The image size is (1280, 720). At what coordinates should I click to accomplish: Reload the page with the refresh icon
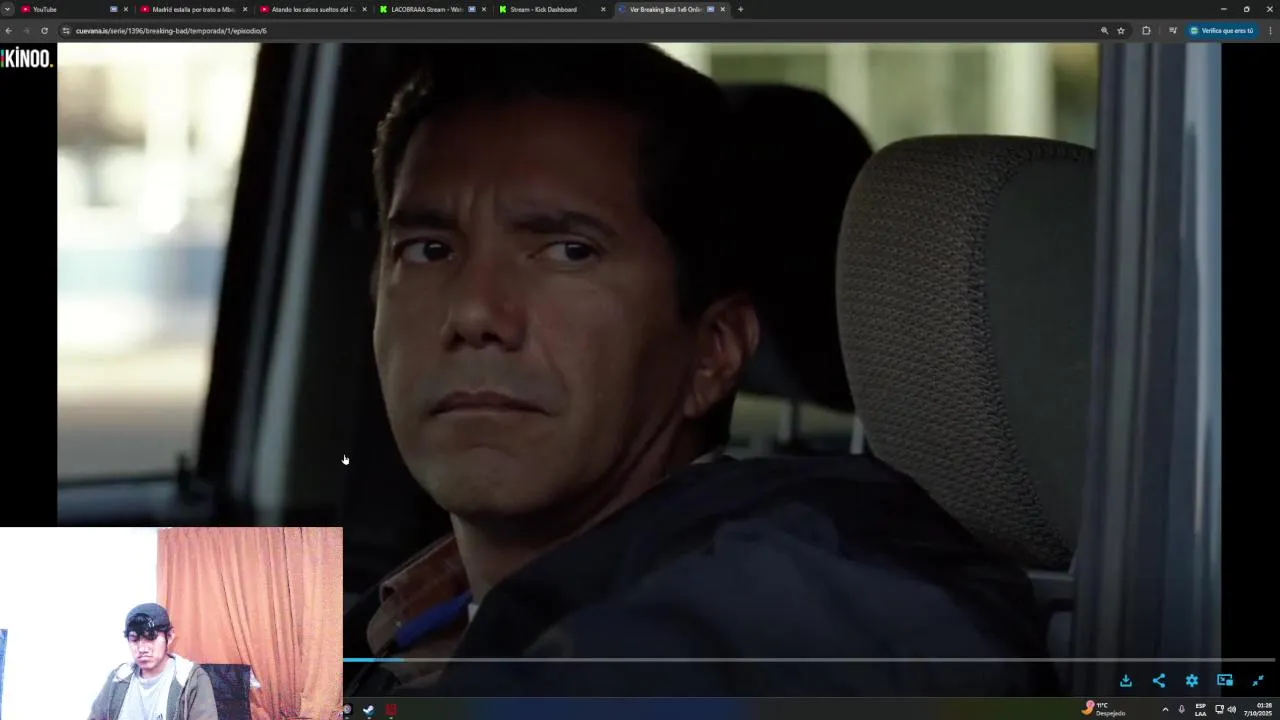click(x=44, y=31)
